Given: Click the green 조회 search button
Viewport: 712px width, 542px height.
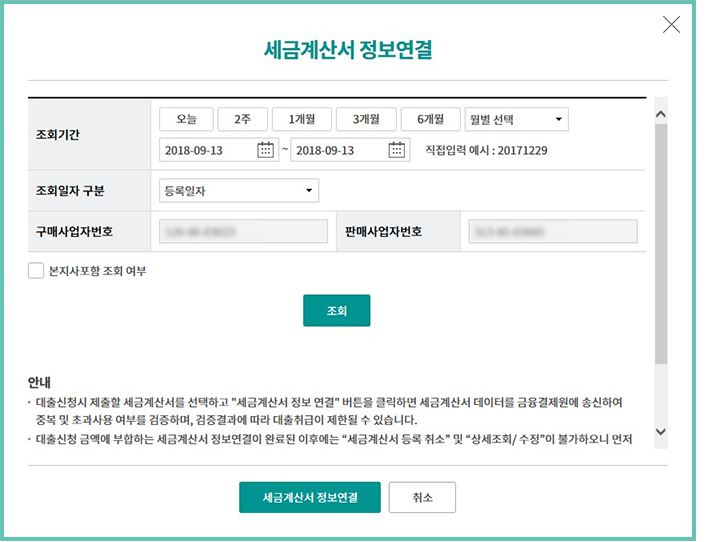Looking at the screenshot, I should (336, 311).
